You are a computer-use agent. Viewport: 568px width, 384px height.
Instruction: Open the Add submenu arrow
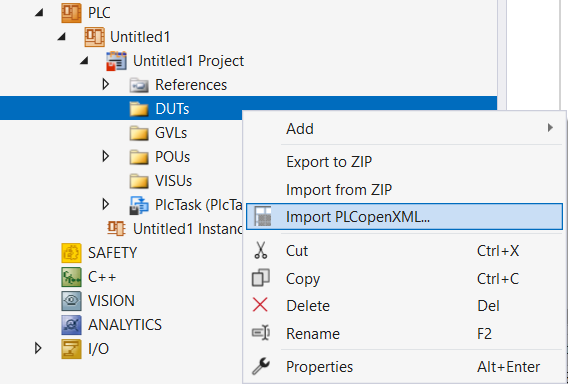coord(550,128)
